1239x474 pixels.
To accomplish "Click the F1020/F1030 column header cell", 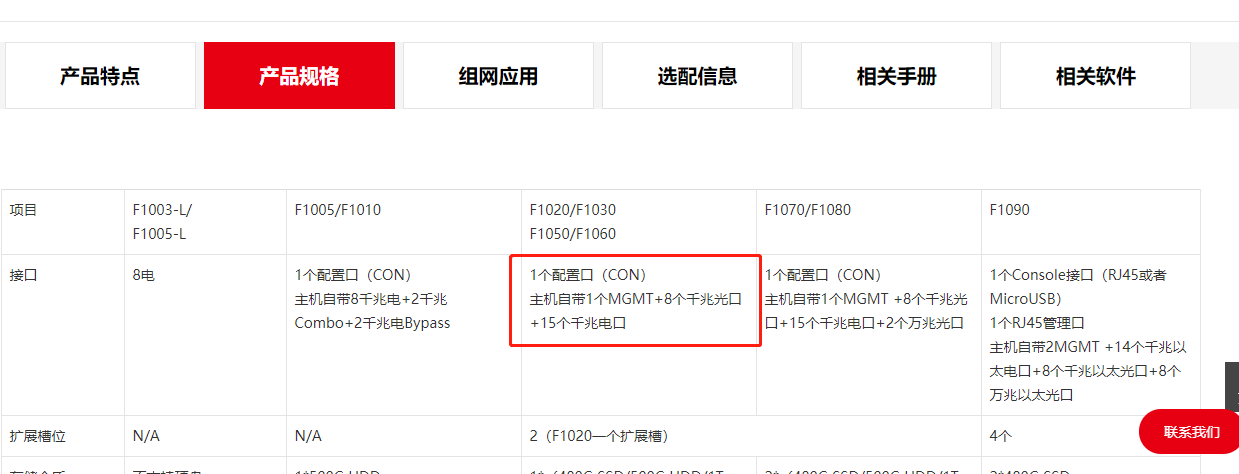I will 638,222.
